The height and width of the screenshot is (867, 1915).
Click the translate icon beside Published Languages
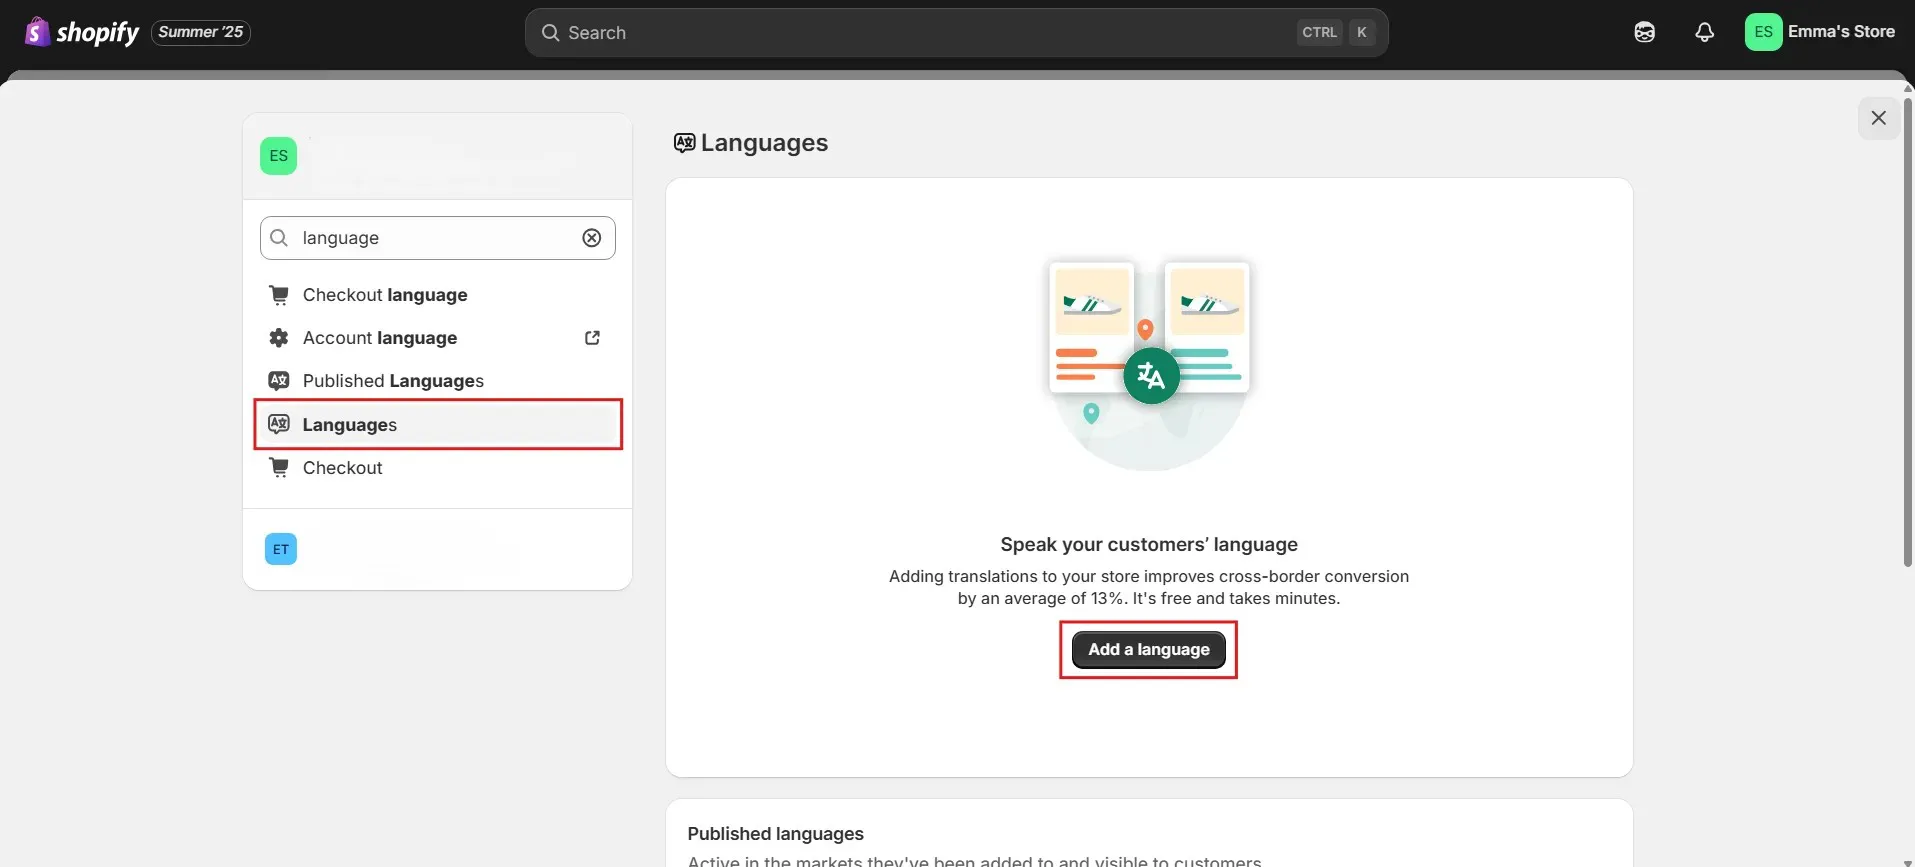279,381
